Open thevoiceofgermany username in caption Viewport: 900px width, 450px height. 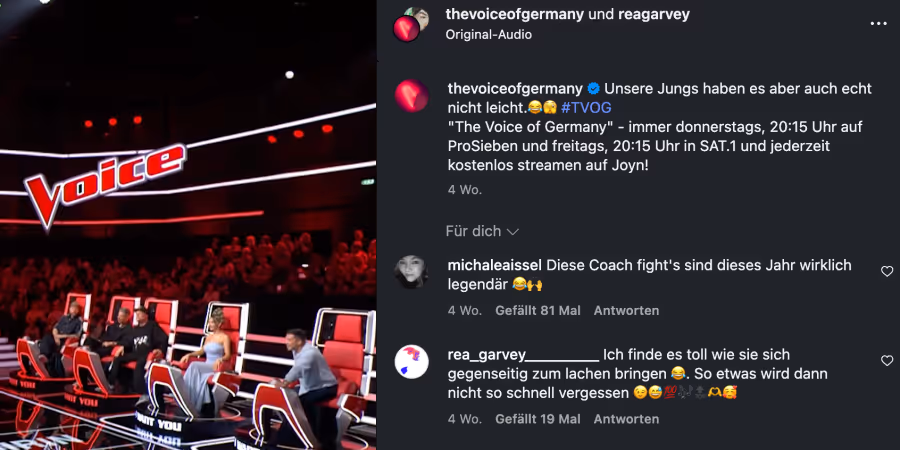(515, 88)
